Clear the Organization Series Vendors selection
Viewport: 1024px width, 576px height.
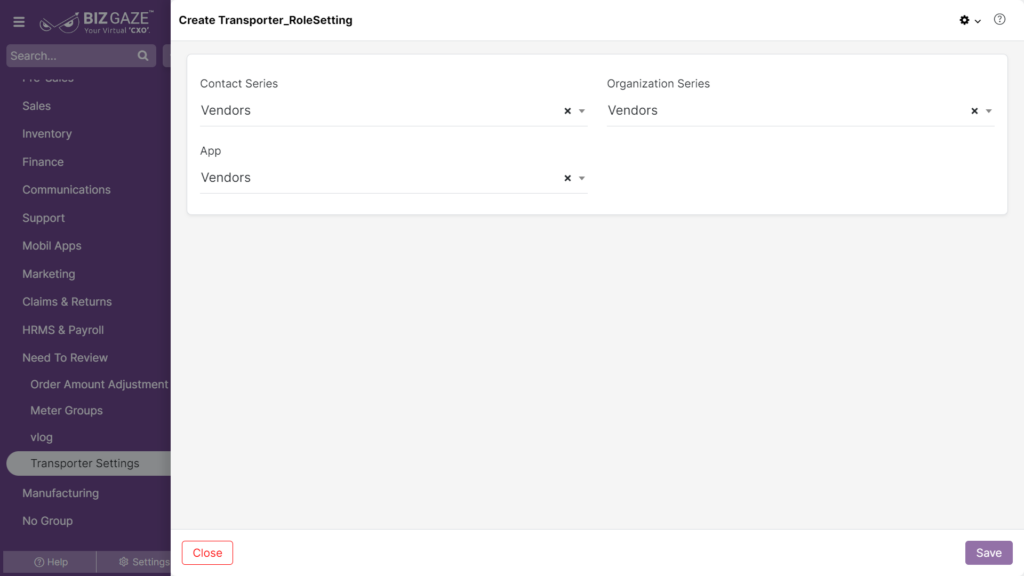pyautogui.click(x=974, y=111)
